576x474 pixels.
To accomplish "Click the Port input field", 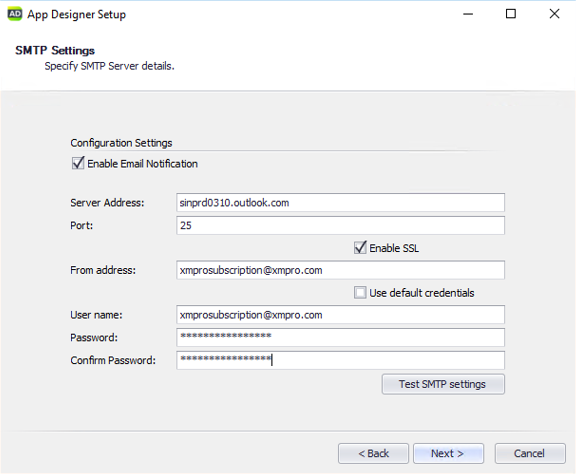I will tap(340, 225).
